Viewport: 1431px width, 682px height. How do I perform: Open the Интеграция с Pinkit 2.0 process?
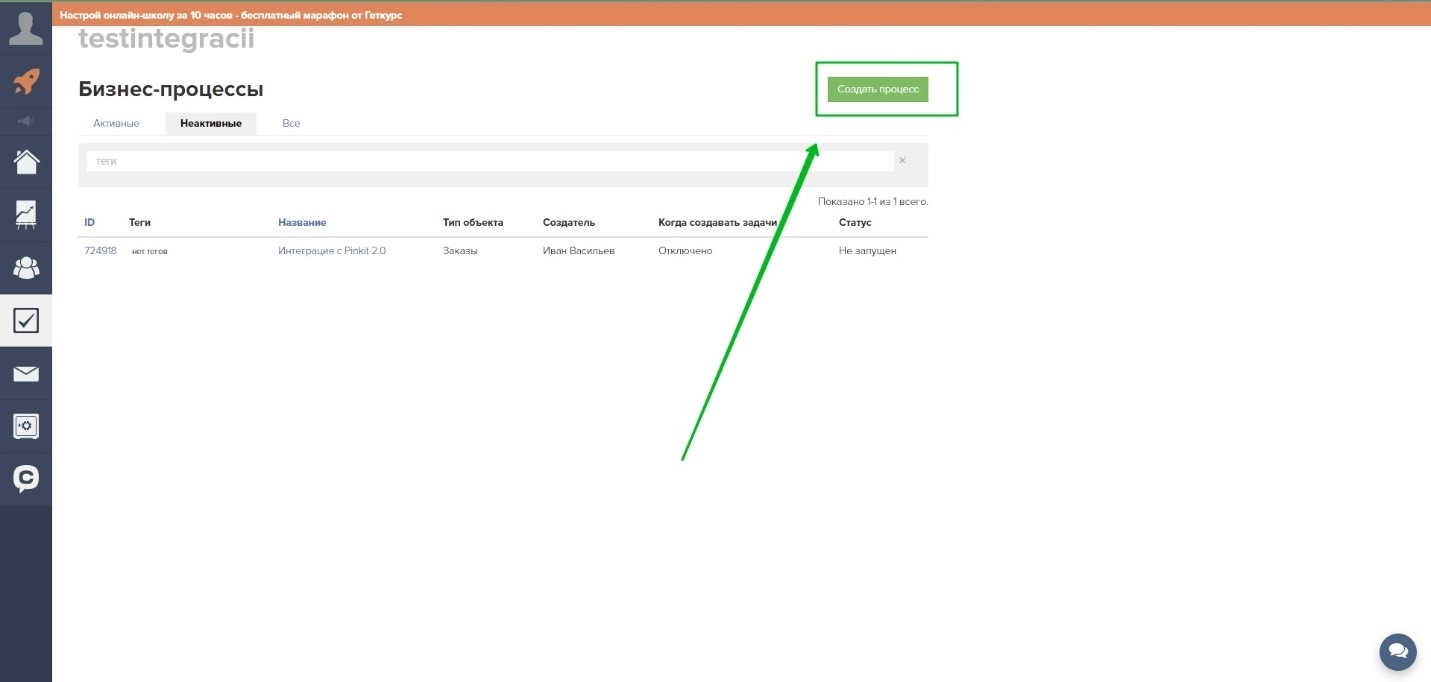pyautogui.click(x=332, y=251)
